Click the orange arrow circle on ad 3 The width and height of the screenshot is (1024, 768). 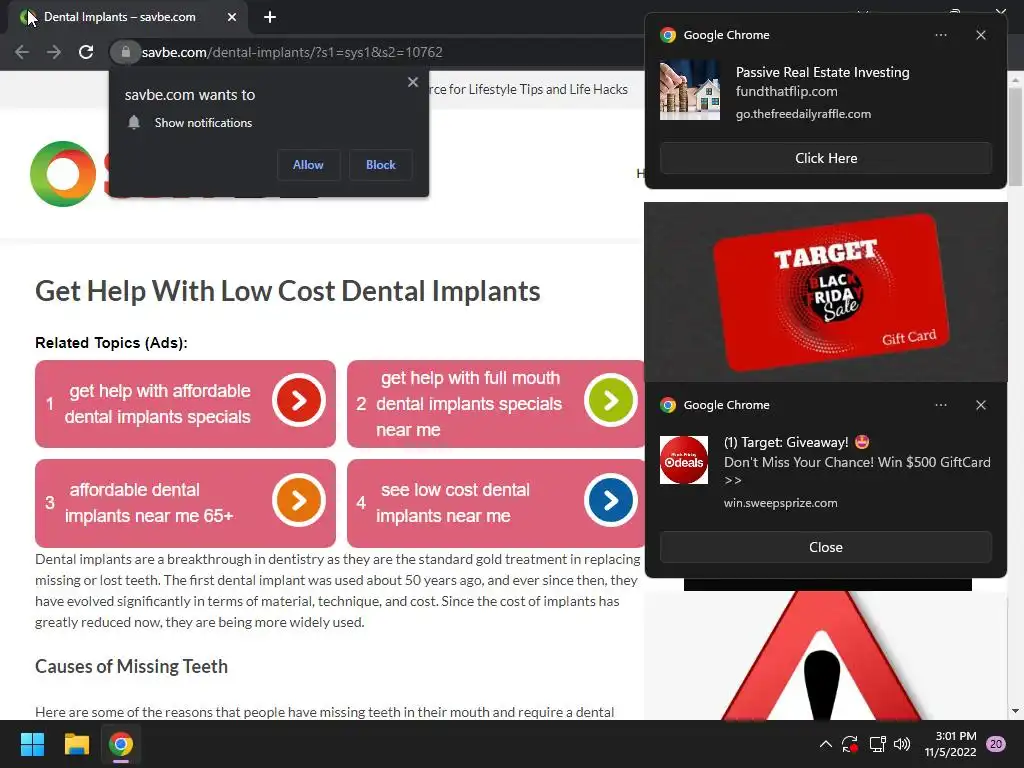pyautogui.click(x=299, y=500)
